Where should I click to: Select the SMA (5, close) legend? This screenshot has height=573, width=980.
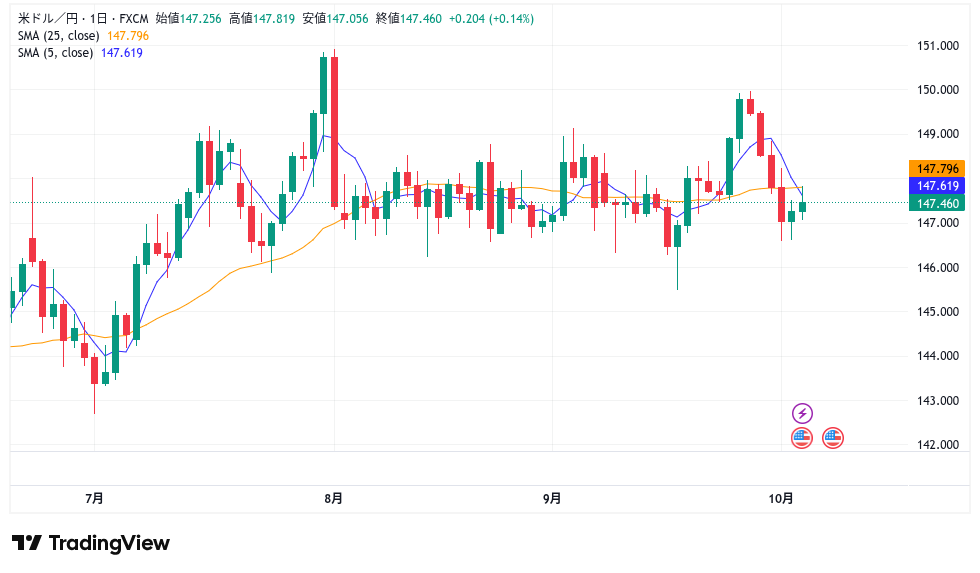click(x=56, y=53)
